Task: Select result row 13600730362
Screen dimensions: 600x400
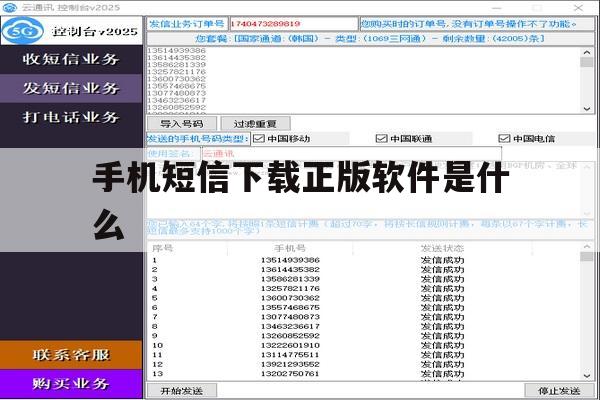Action: (364, 298)
